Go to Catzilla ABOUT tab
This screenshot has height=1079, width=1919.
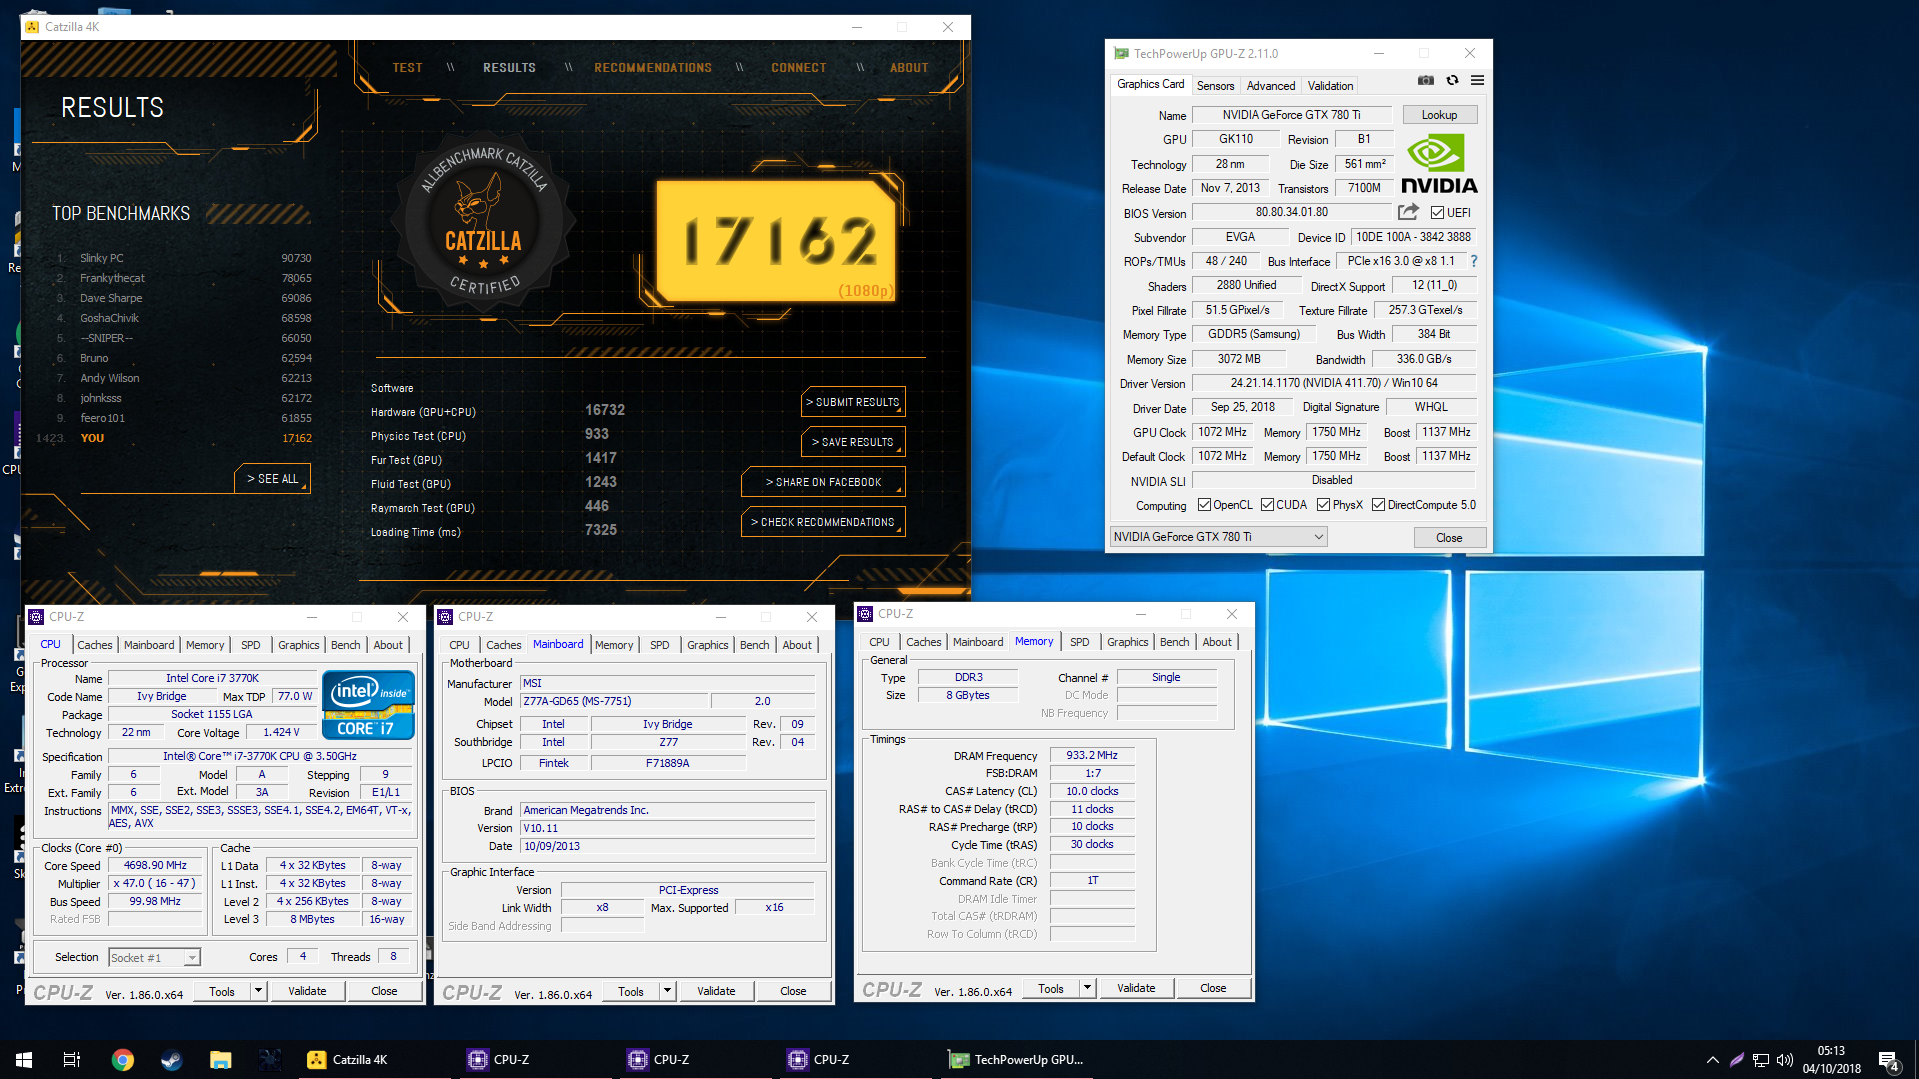(909, 68)
